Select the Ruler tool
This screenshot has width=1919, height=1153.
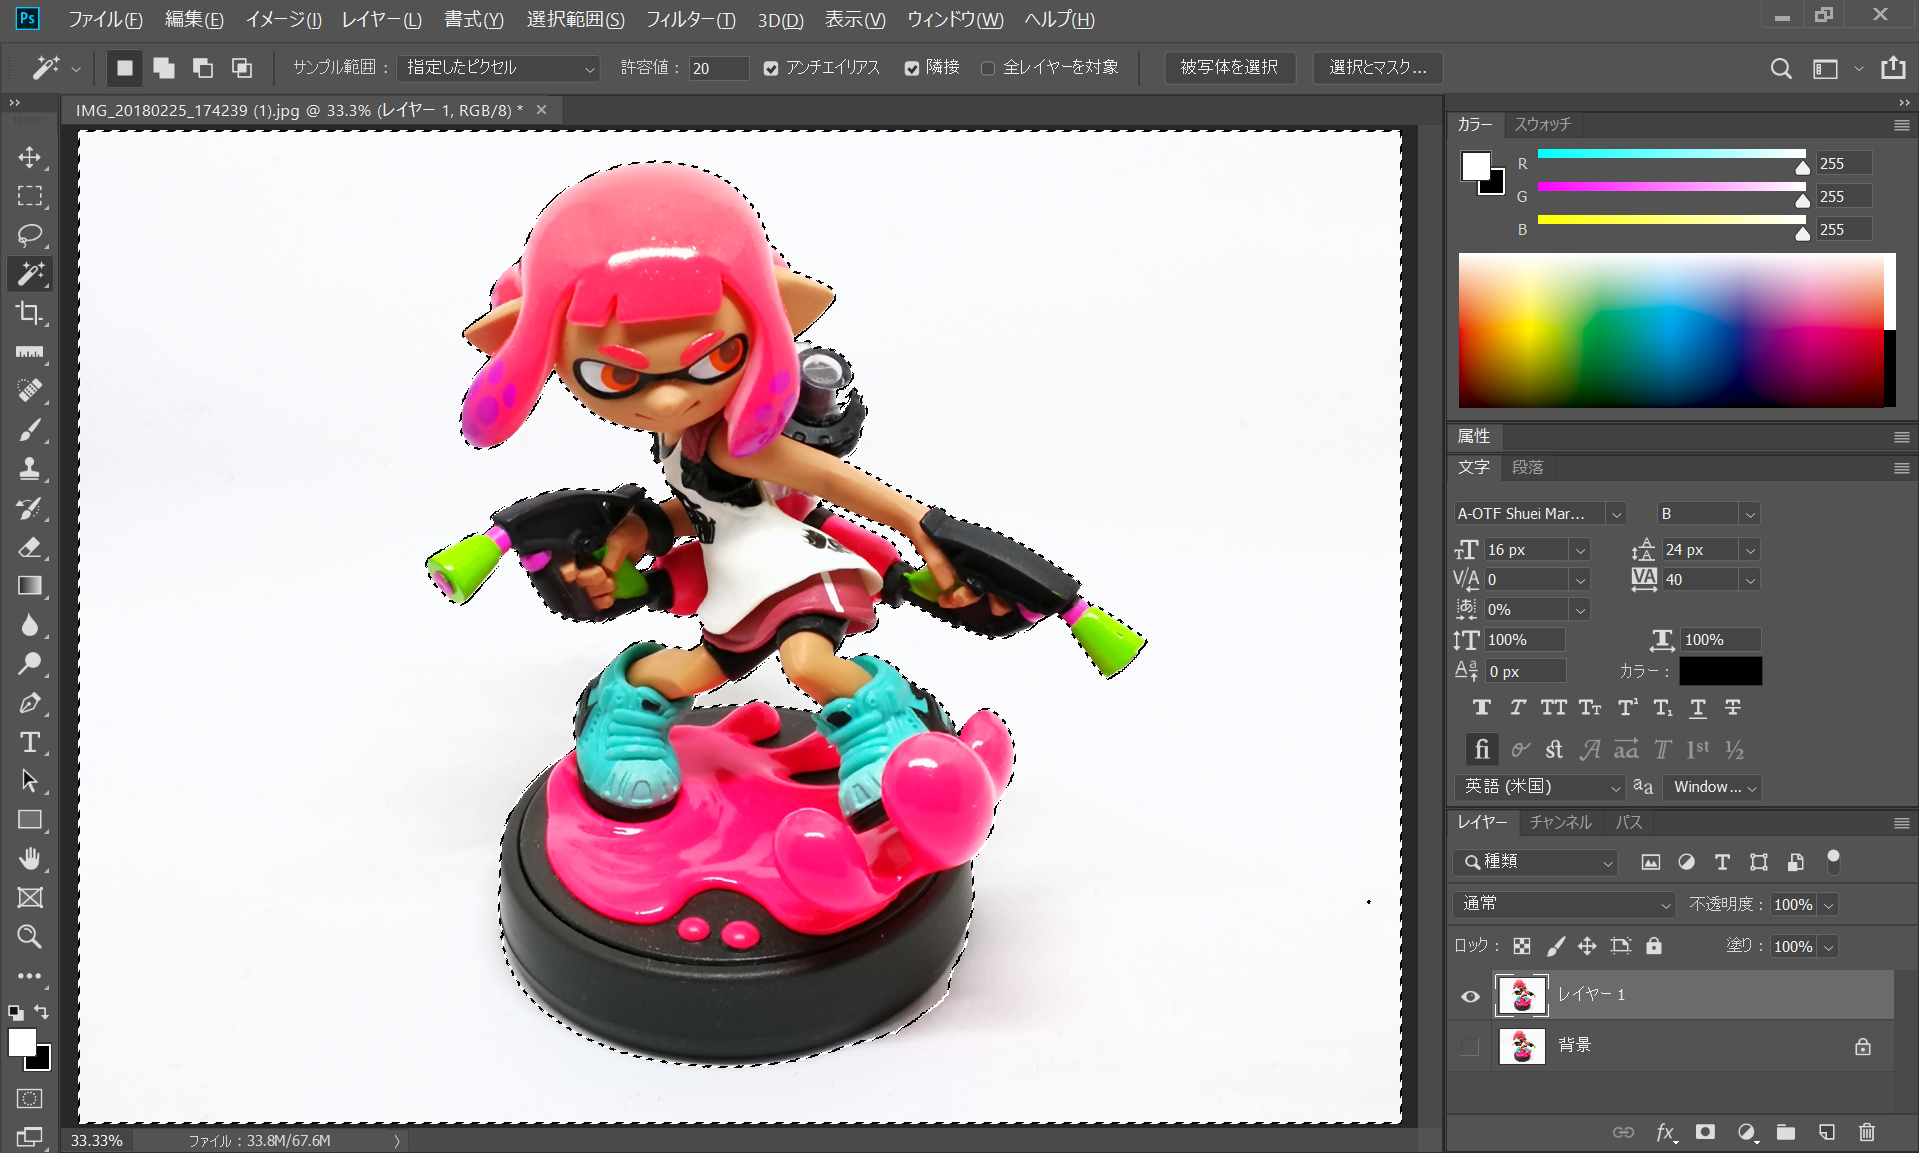point(30,352)
